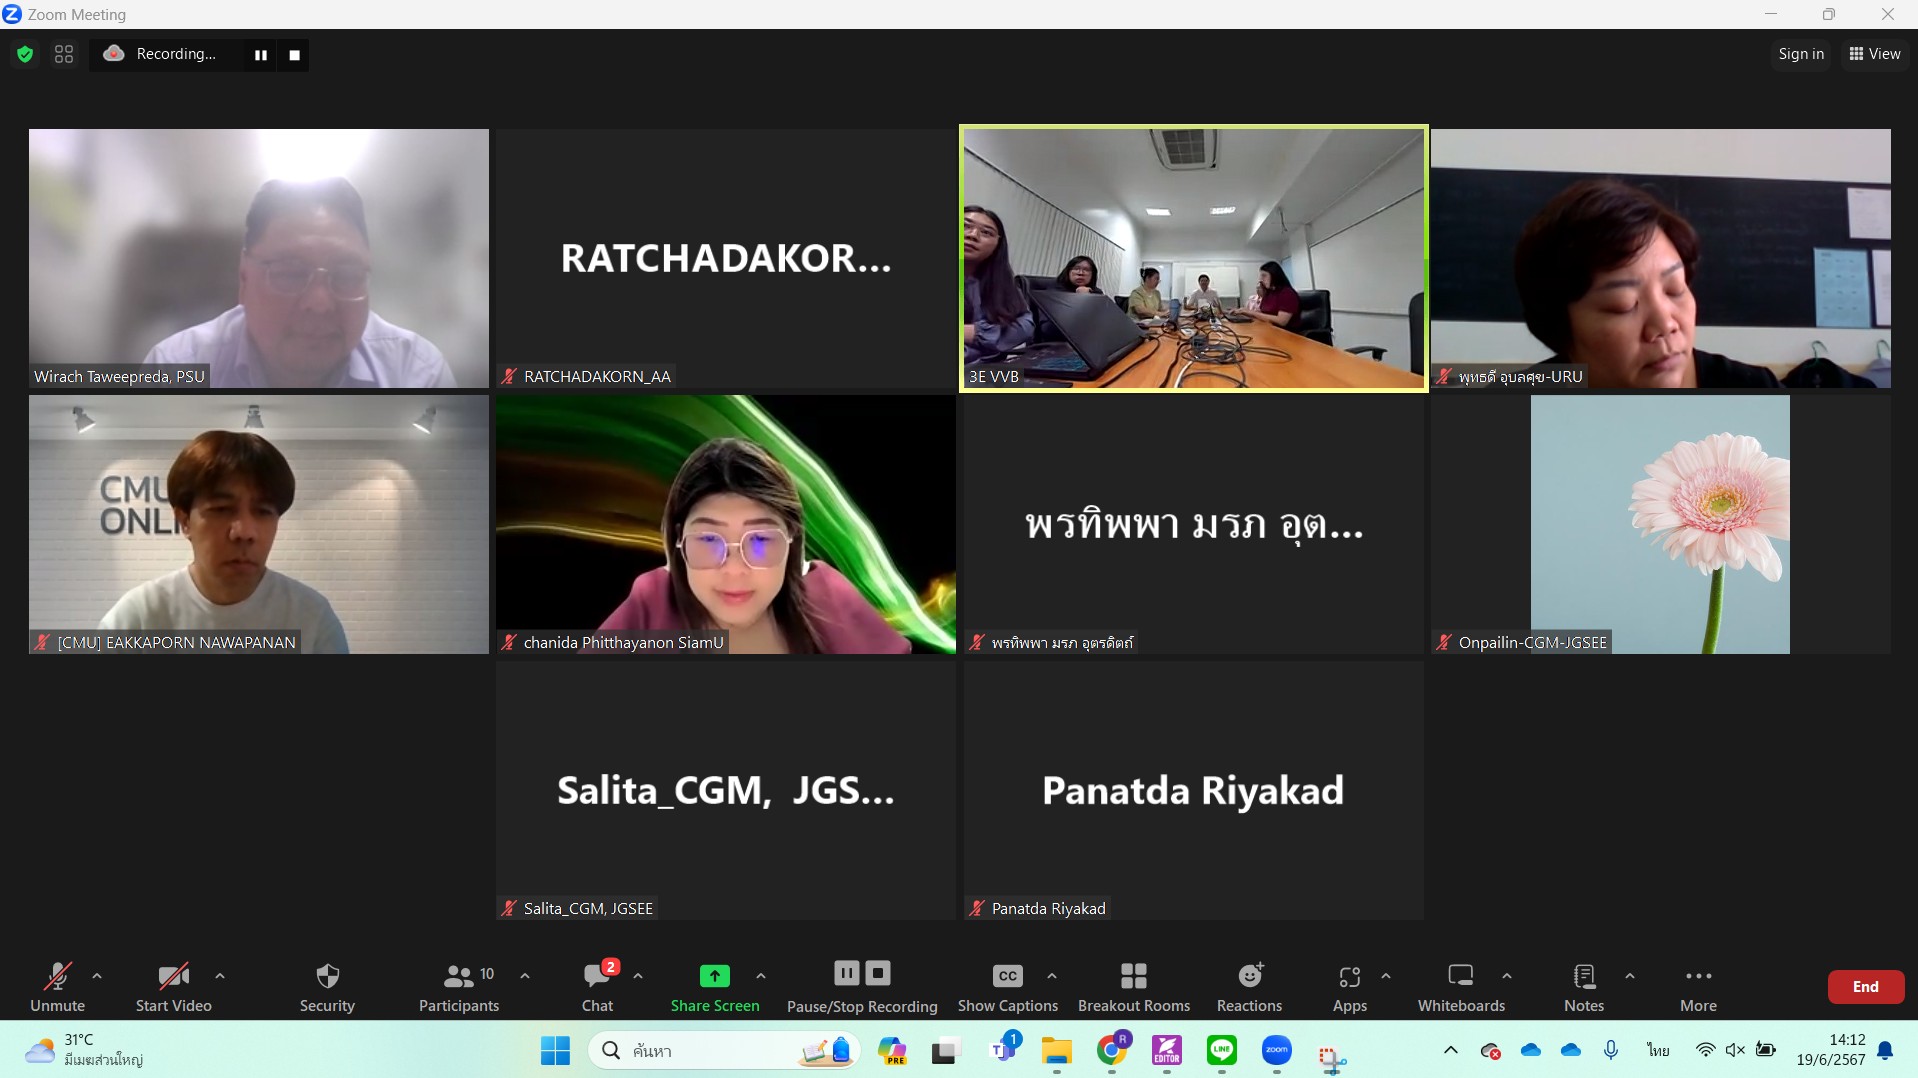The height and width of the screenshot is (1078, 1918).
Task: Open the Participants panel
Action: coord(459,986)
